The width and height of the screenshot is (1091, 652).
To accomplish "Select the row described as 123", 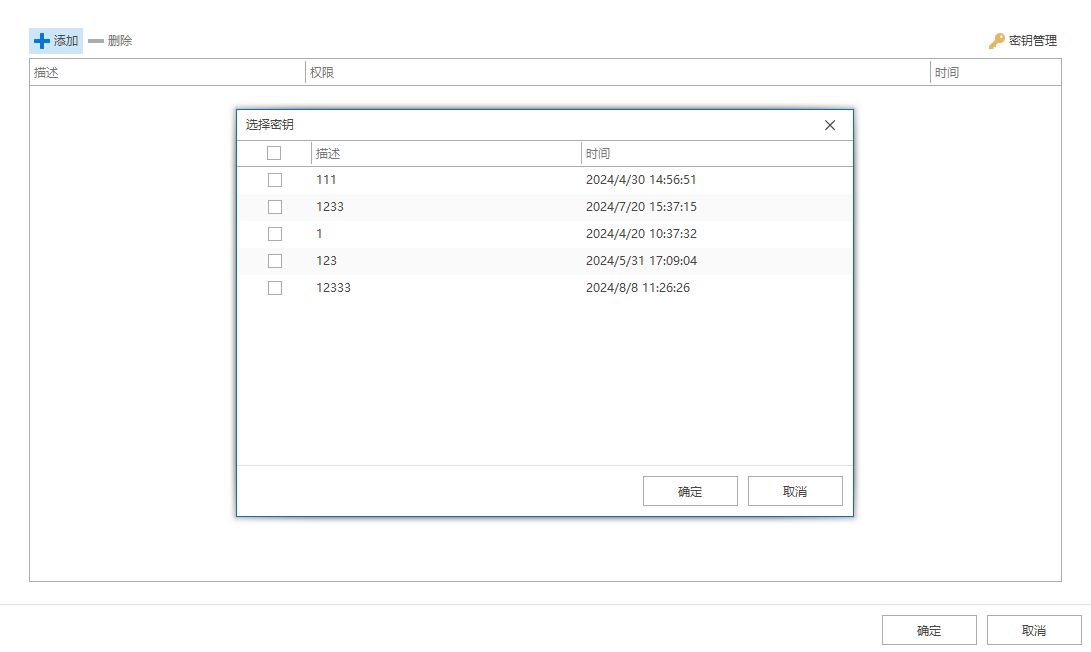I will point(545,261).
